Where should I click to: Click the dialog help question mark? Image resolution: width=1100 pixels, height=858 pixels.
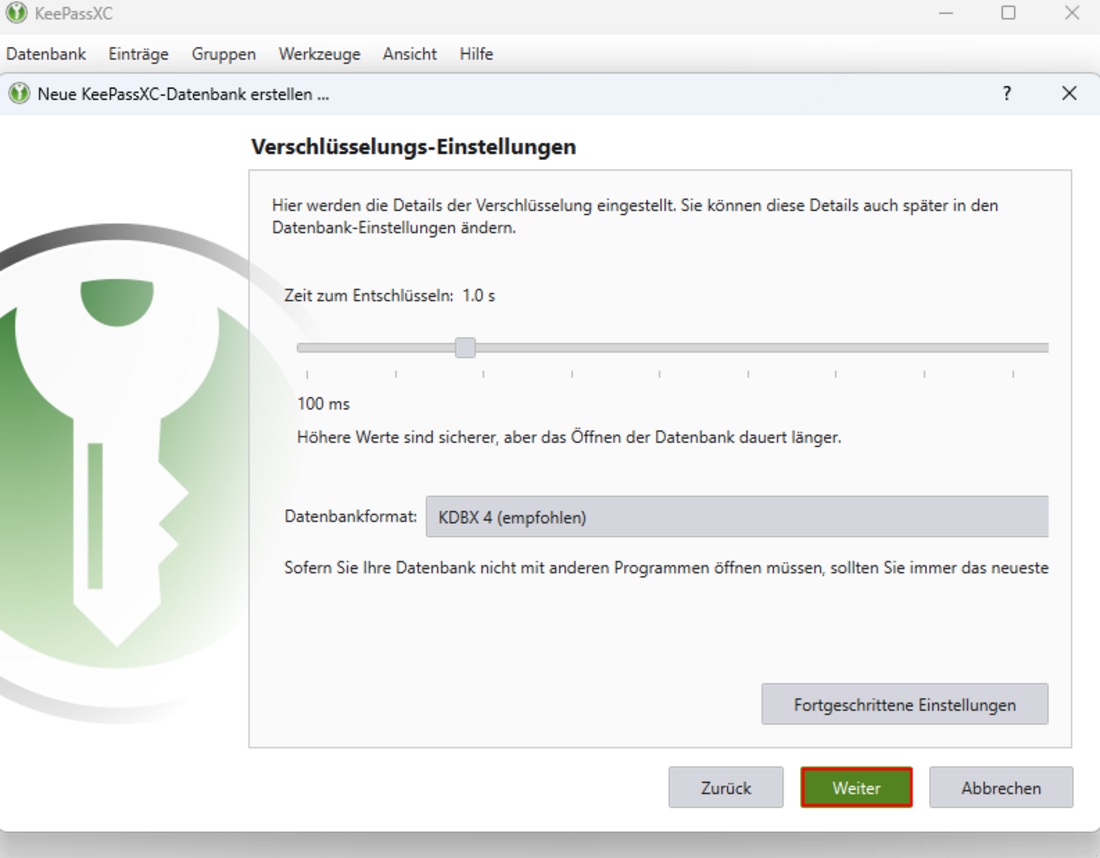click(x=1007, y=93)
